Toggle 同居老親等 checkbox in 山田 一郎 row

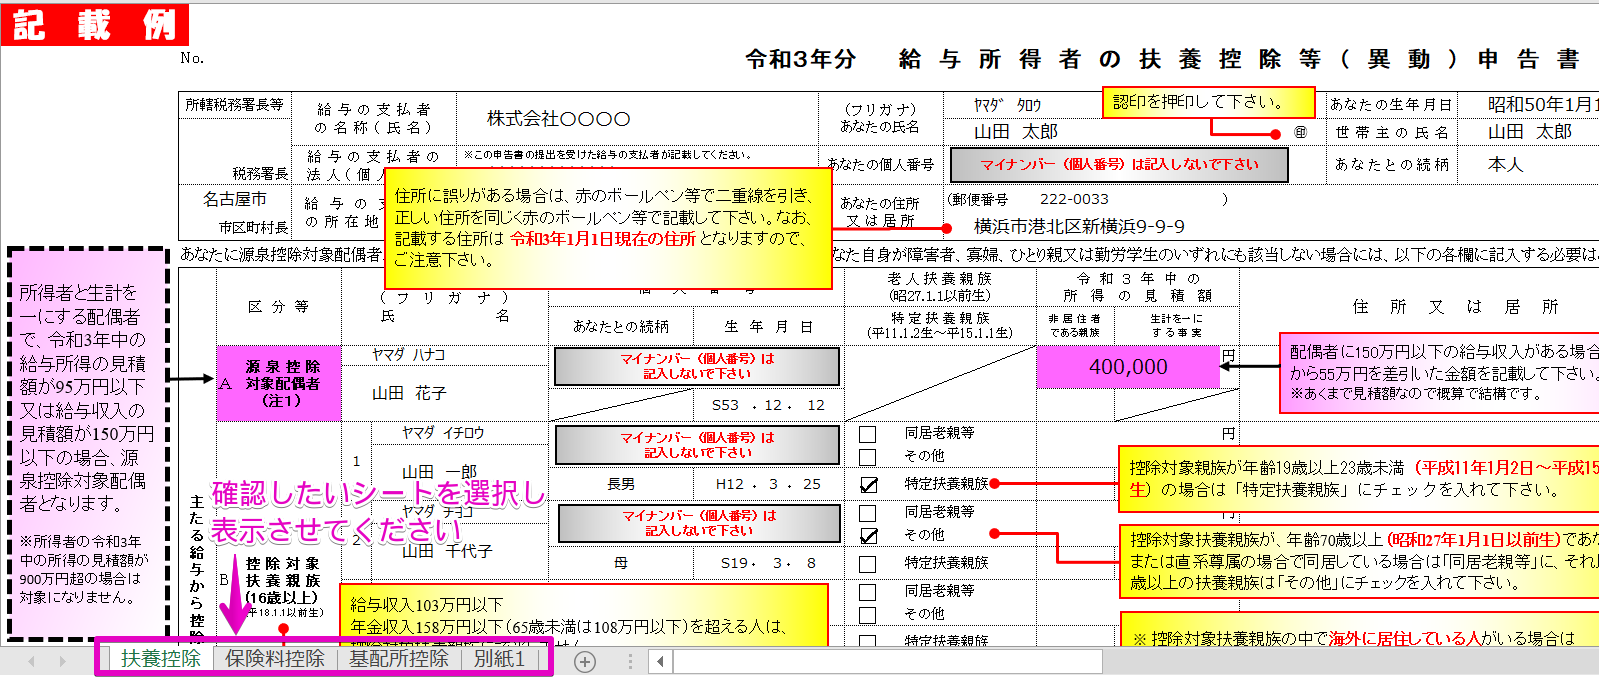coord(868,434)
